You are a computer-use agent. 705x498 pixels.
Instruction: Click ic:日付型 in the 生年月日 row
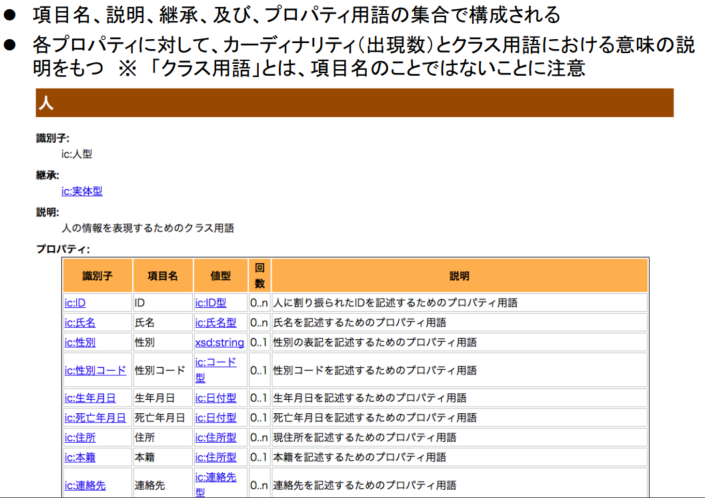pyautogui.click(x=215, y=397)
